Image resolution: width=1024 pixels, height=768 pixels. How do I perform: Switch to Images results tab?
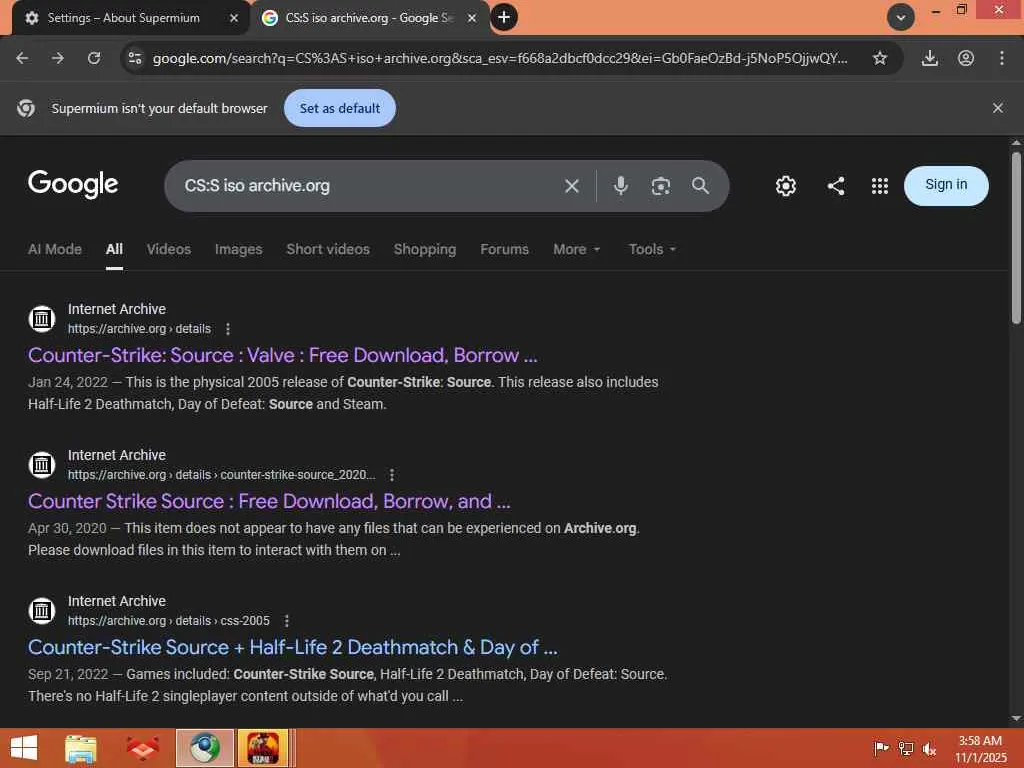coord(238,249)
